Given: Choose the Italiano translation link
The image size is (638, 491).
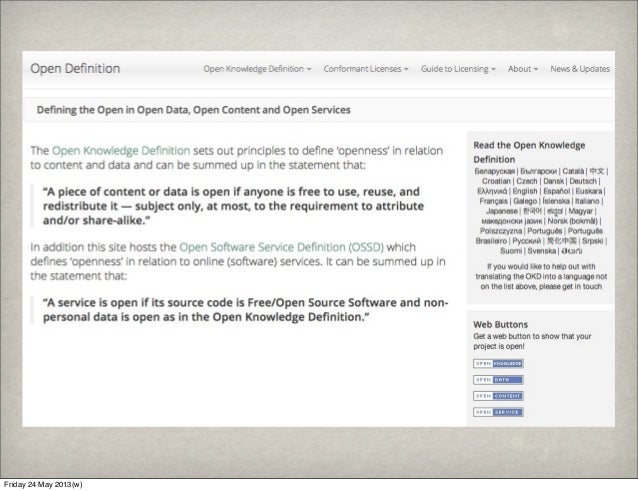Looking at the screenshot, I should (x=587, y=201).
